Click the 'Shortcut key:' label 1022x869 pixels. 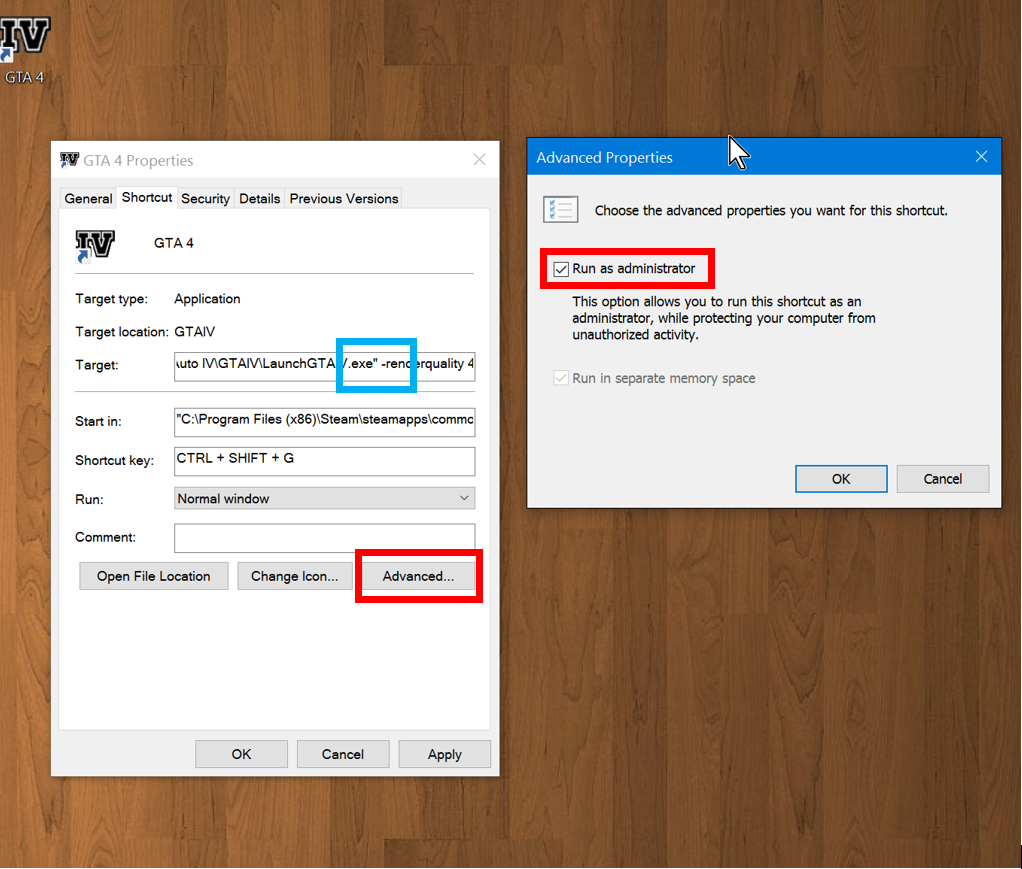pyautogui.click(x=114, y=460)
